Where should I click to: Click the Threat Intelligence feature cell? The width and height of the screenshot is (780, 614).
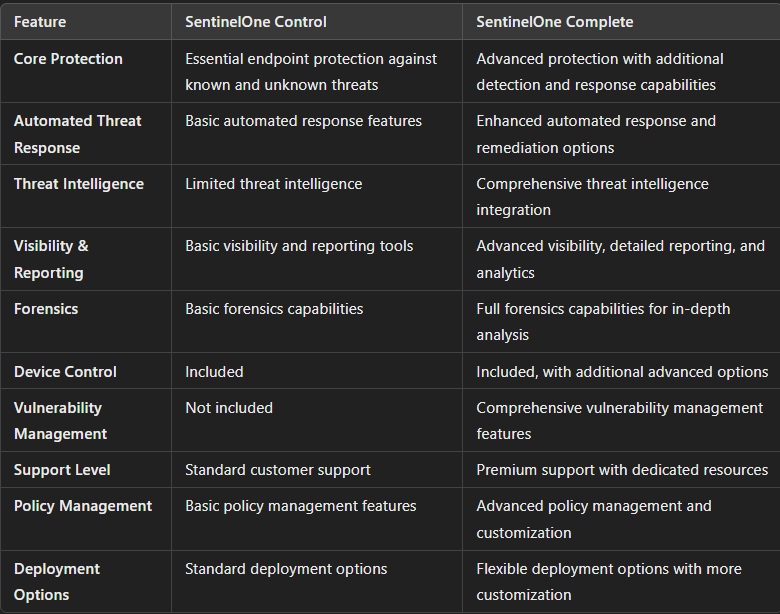(x=78, y=184)
